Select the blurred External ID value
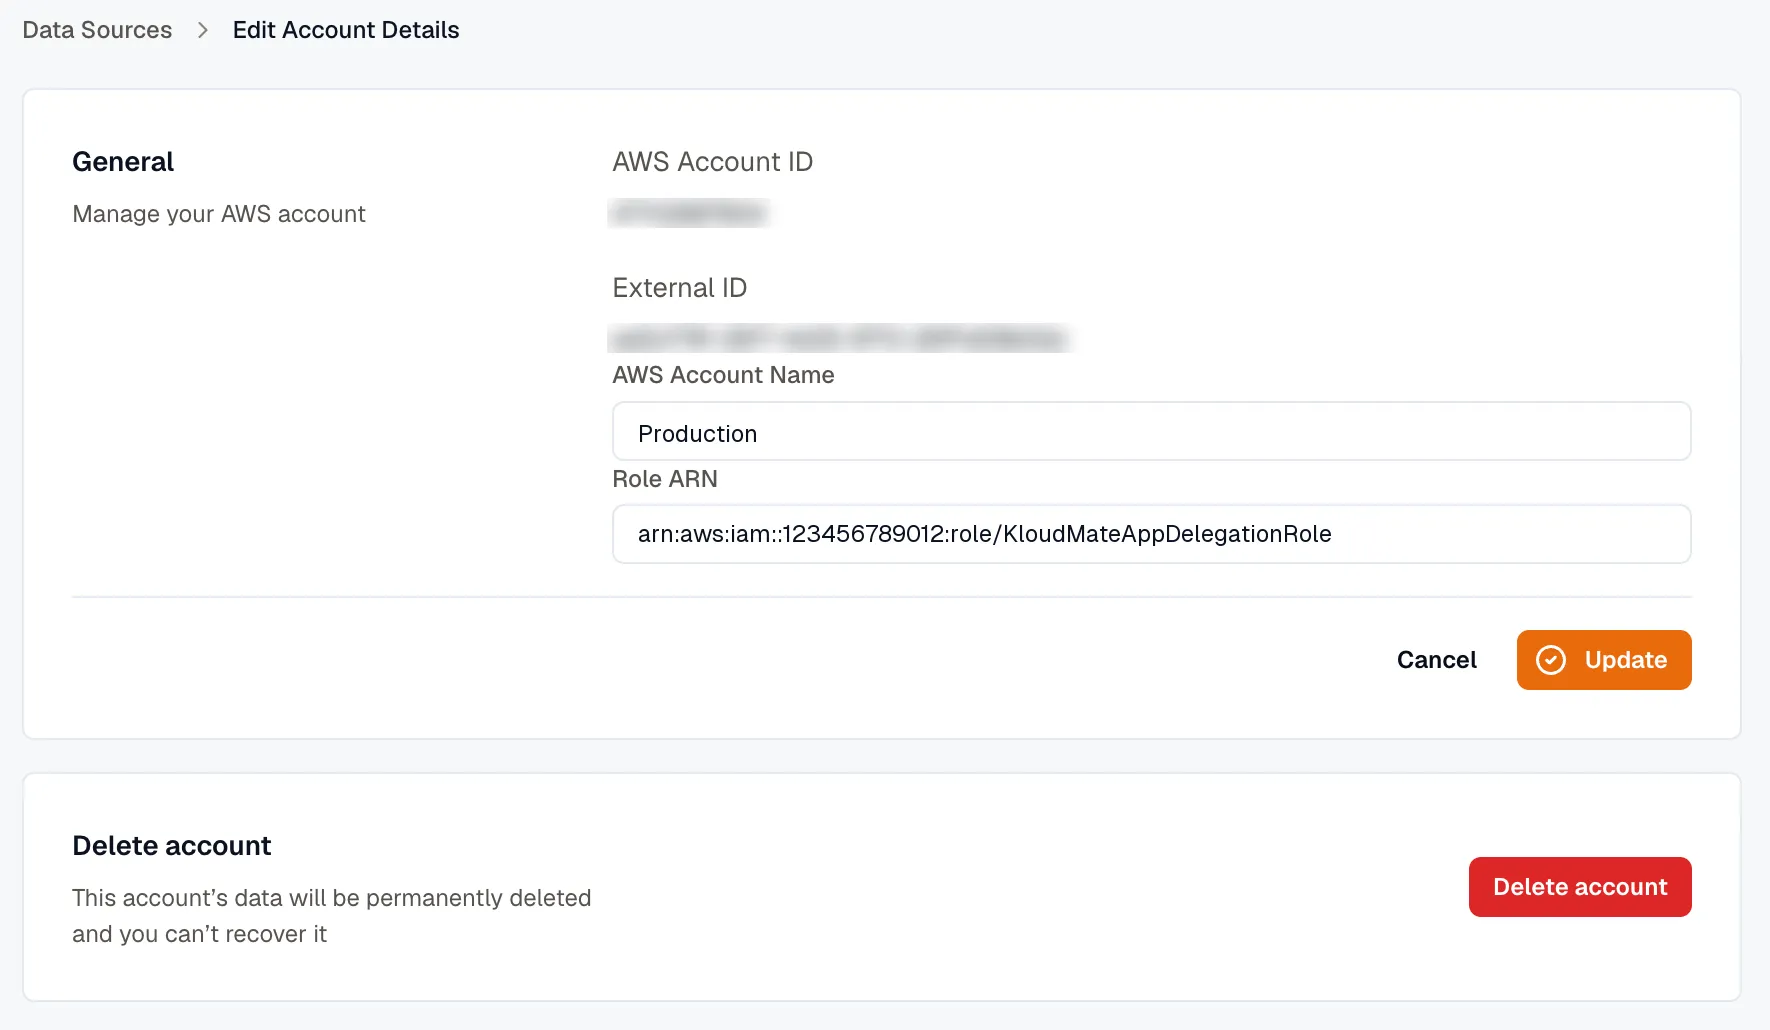The height and width of the screenshot is (1030, 1770). coord(839,338)
